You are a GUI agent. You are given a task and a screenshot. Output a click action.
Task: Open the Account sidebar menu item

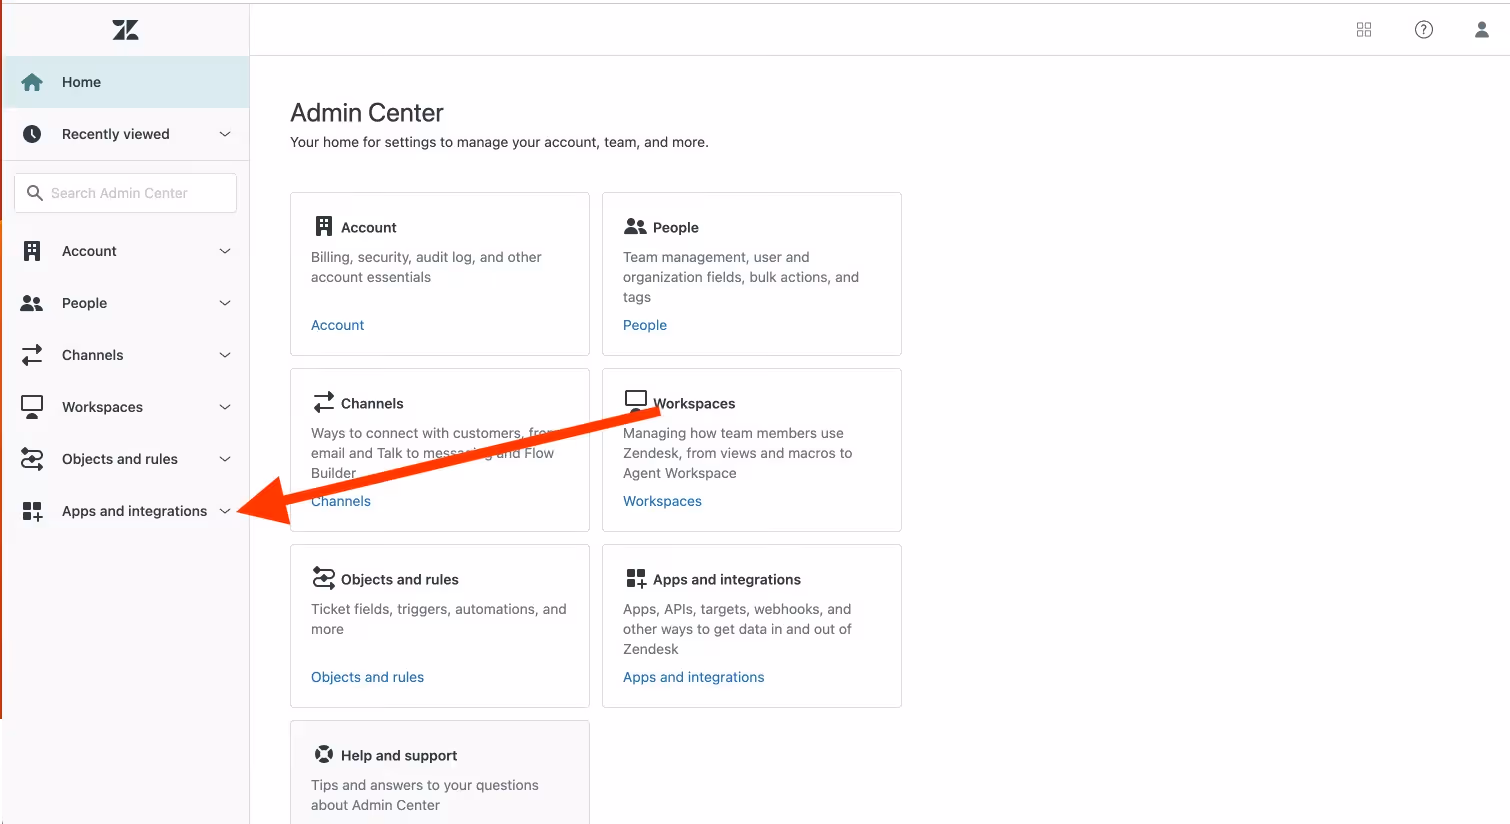pyautogui.click(x=126, y=251)
